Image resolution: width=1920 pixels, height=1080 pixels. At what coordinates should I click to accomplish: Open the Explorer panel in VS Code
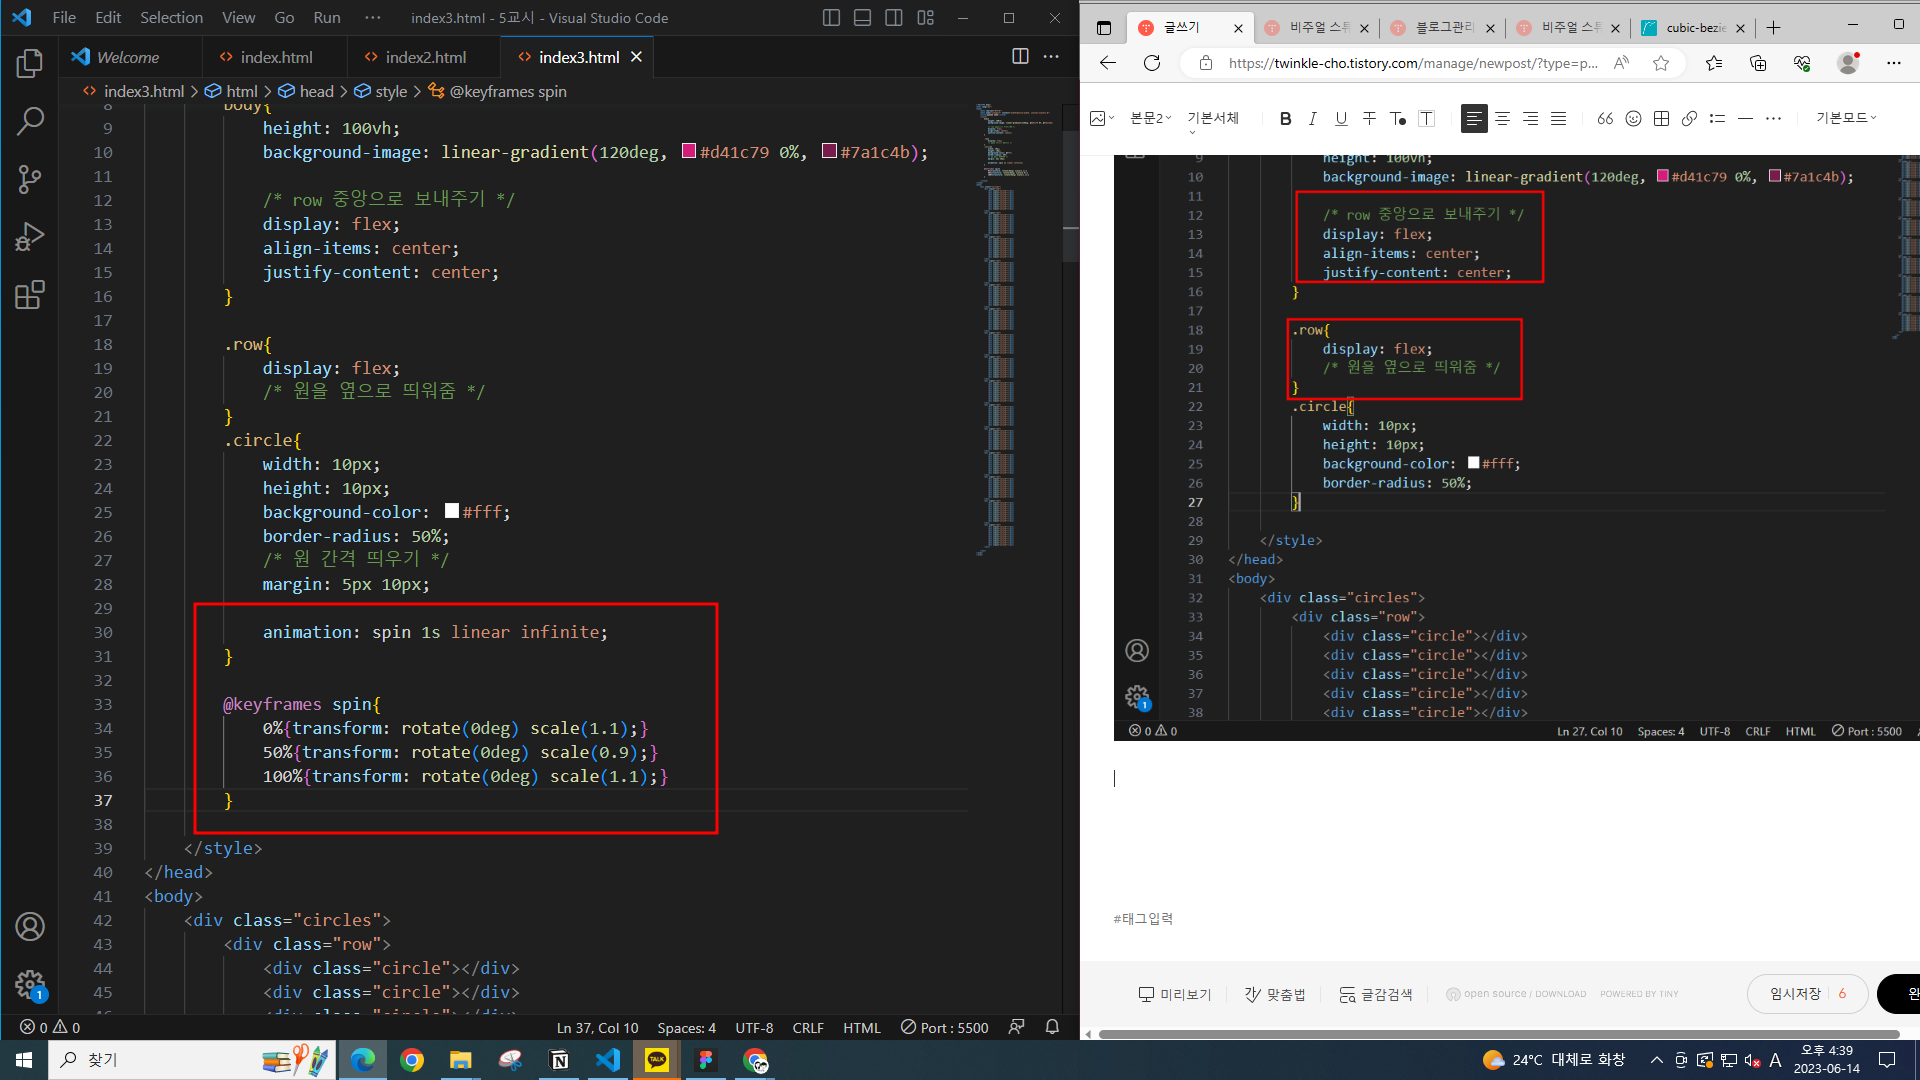click(x=30, y=64)
